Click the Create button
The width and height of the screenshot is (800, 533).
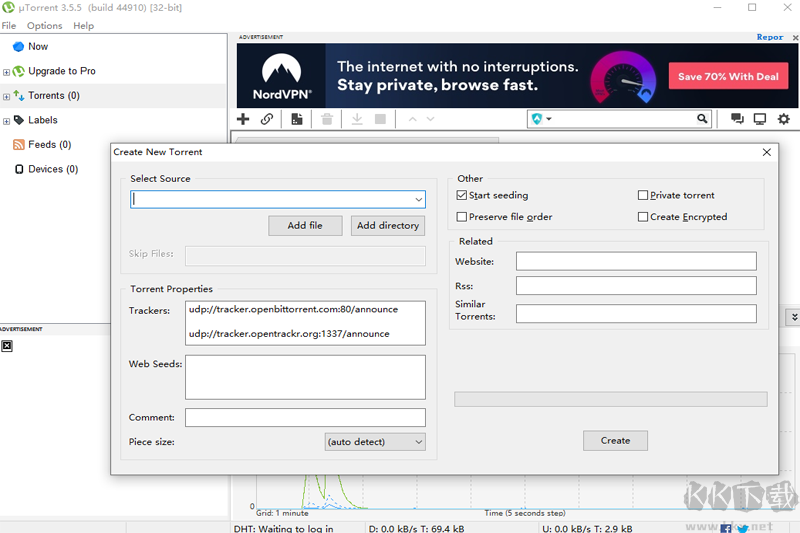[615, 441]
